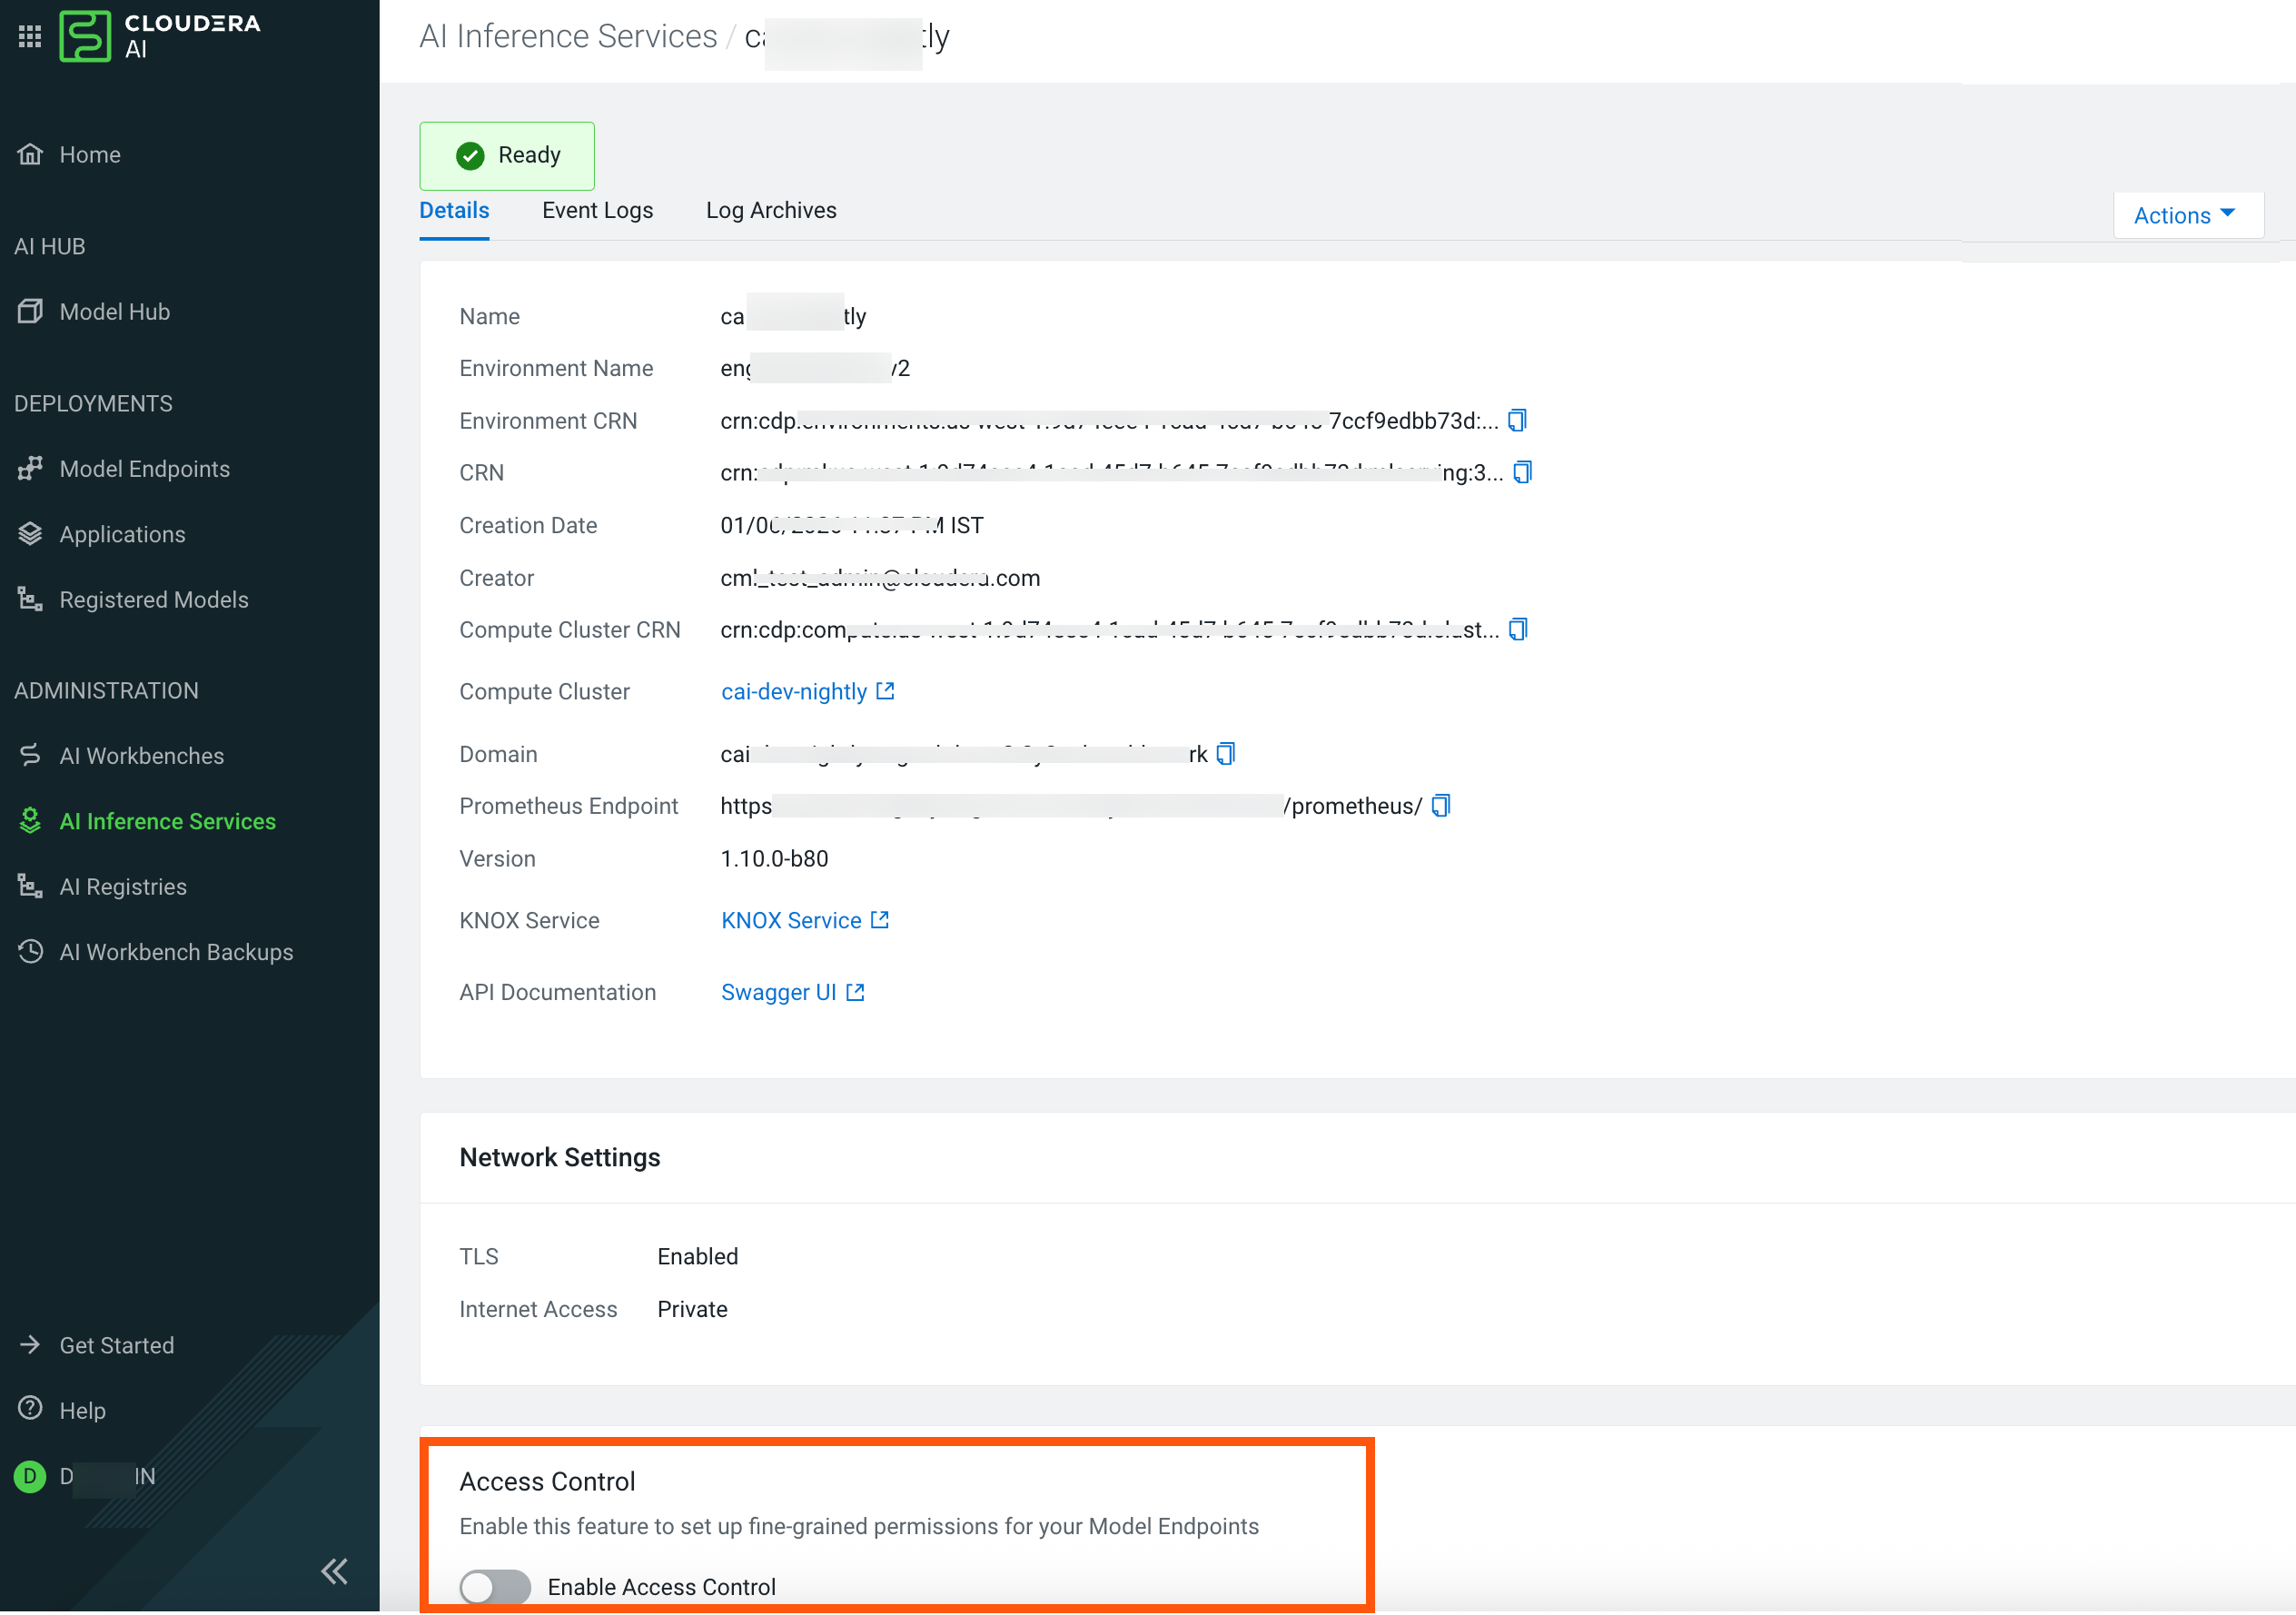Copy the Prometheus Endpoint URL
This screenshot has height=1615, width=2296.
(x=1440, y=806)
